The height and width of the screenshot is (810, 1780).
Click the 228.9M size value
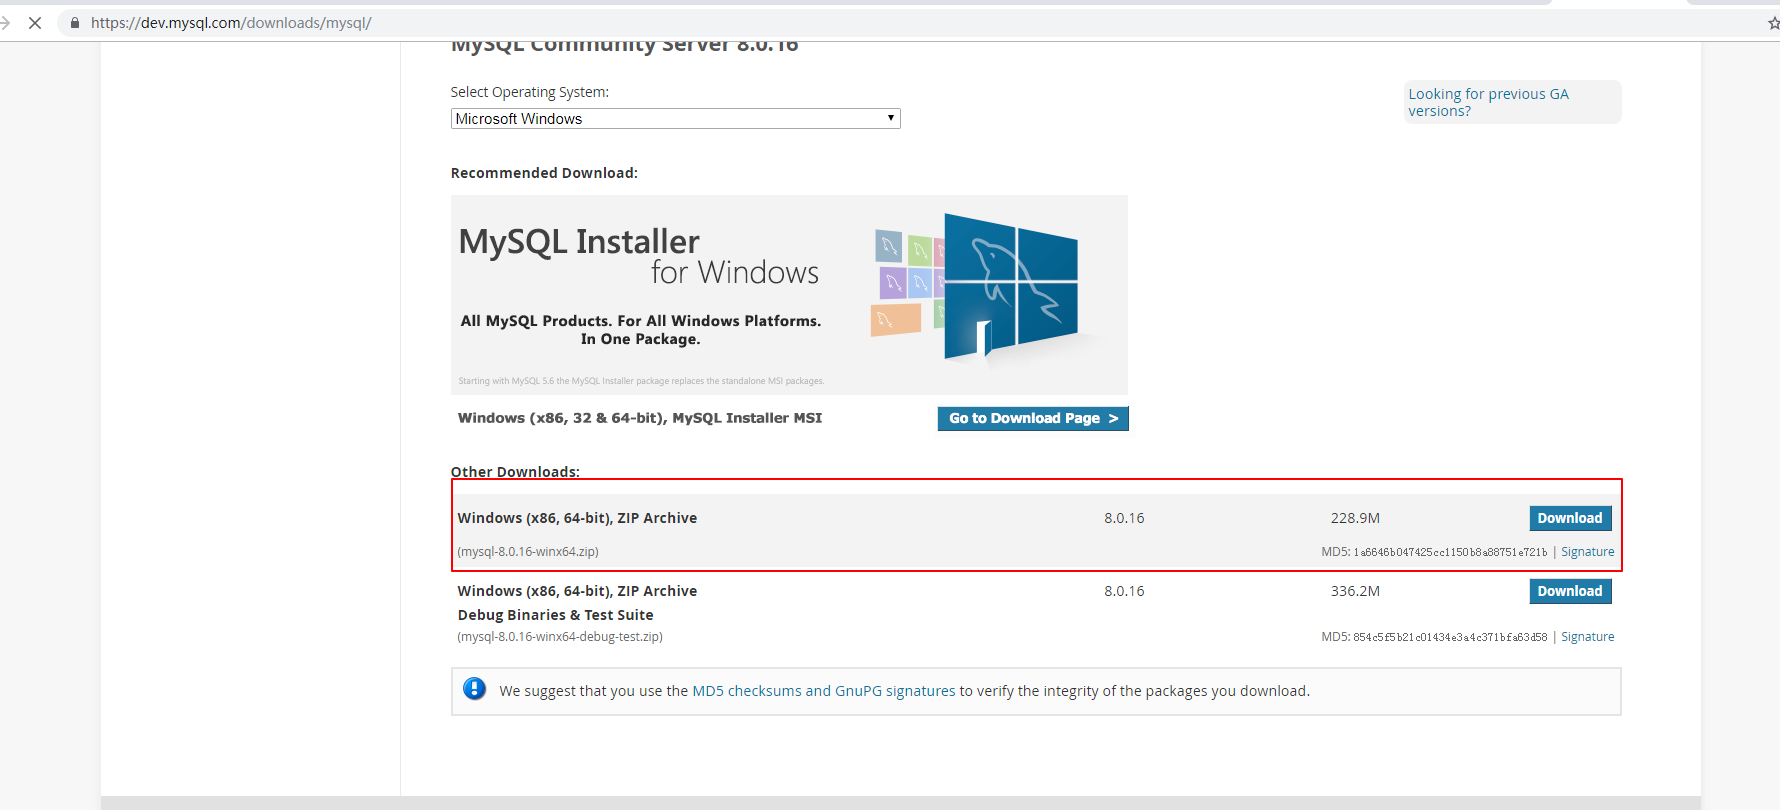point(1355,518)
